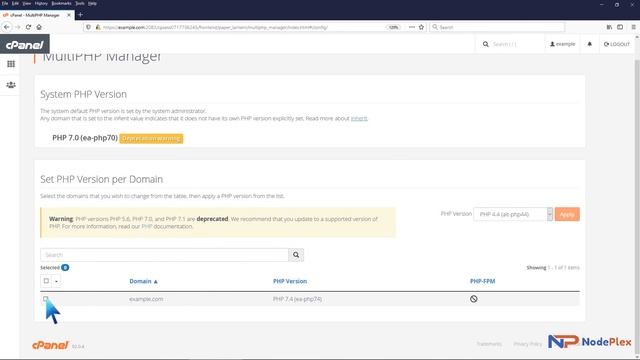The image size is (640, 360).
Task: Open the Firefox hamburger menu
Action: click(633, 27)
